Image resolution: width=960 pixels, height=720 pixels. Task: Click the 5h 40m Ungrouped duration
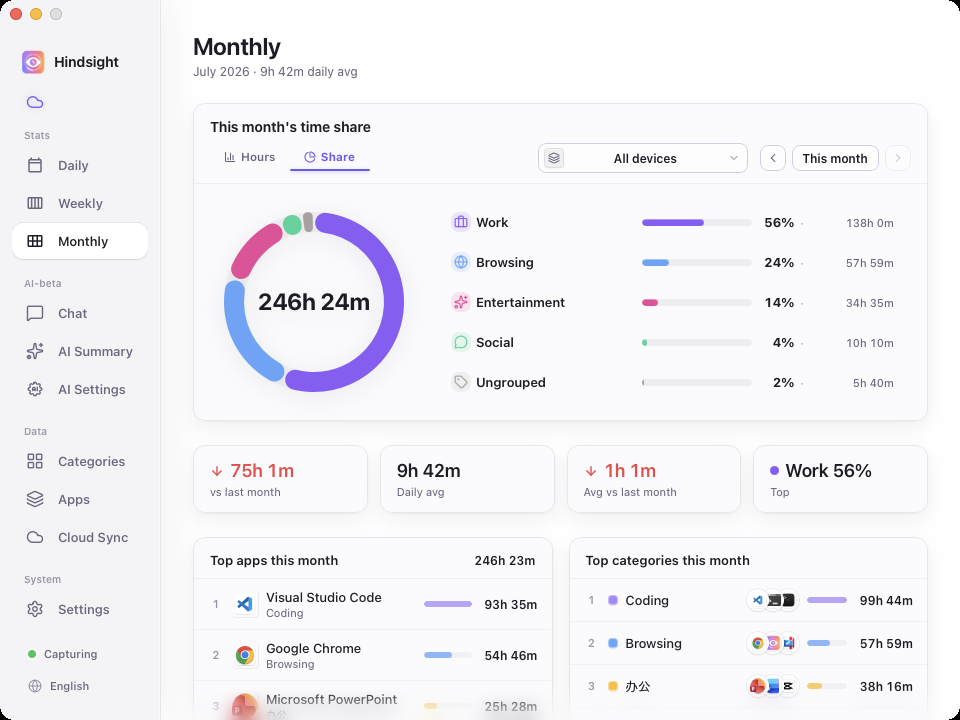coord(873,383)
